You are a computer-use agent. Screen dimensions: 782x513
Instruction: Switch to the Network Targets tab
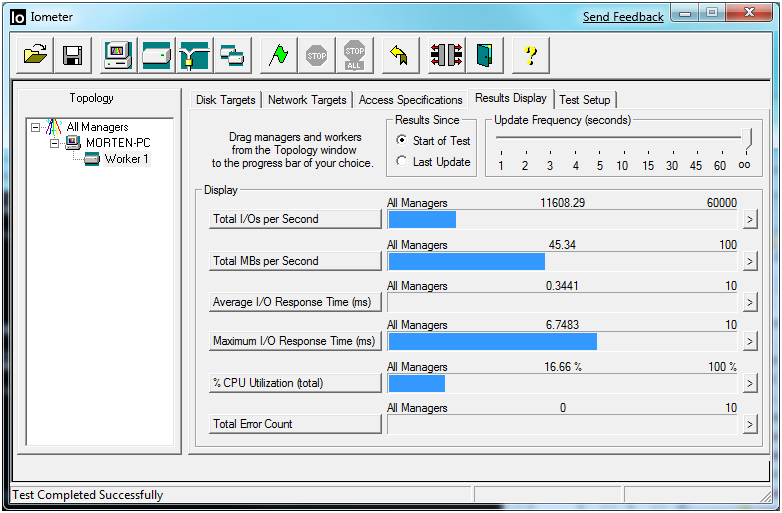307,100
